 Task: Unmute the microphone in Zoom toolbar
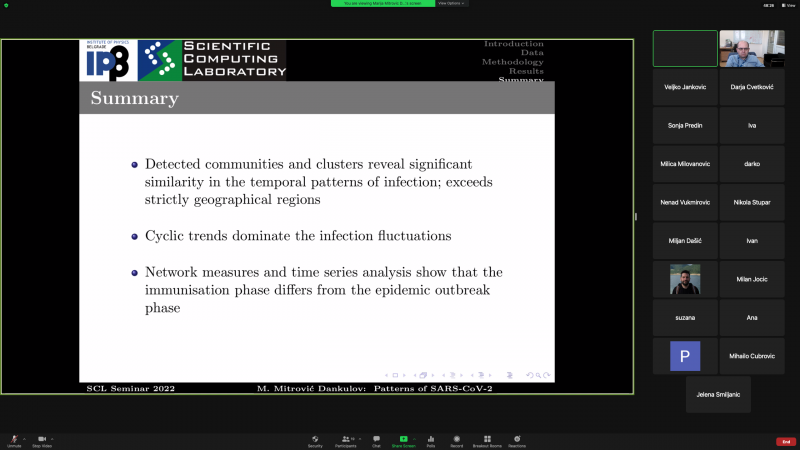pos(14,441)
